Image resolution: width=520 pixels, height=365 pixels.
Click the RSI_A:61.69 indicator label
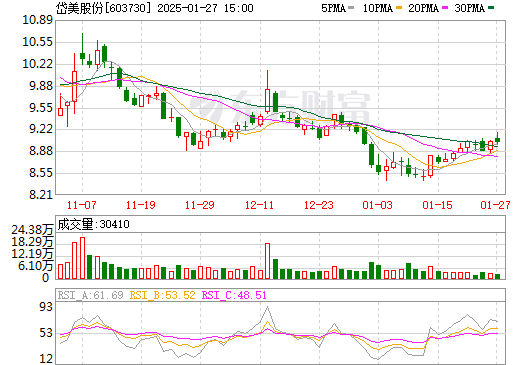(90, 295)
